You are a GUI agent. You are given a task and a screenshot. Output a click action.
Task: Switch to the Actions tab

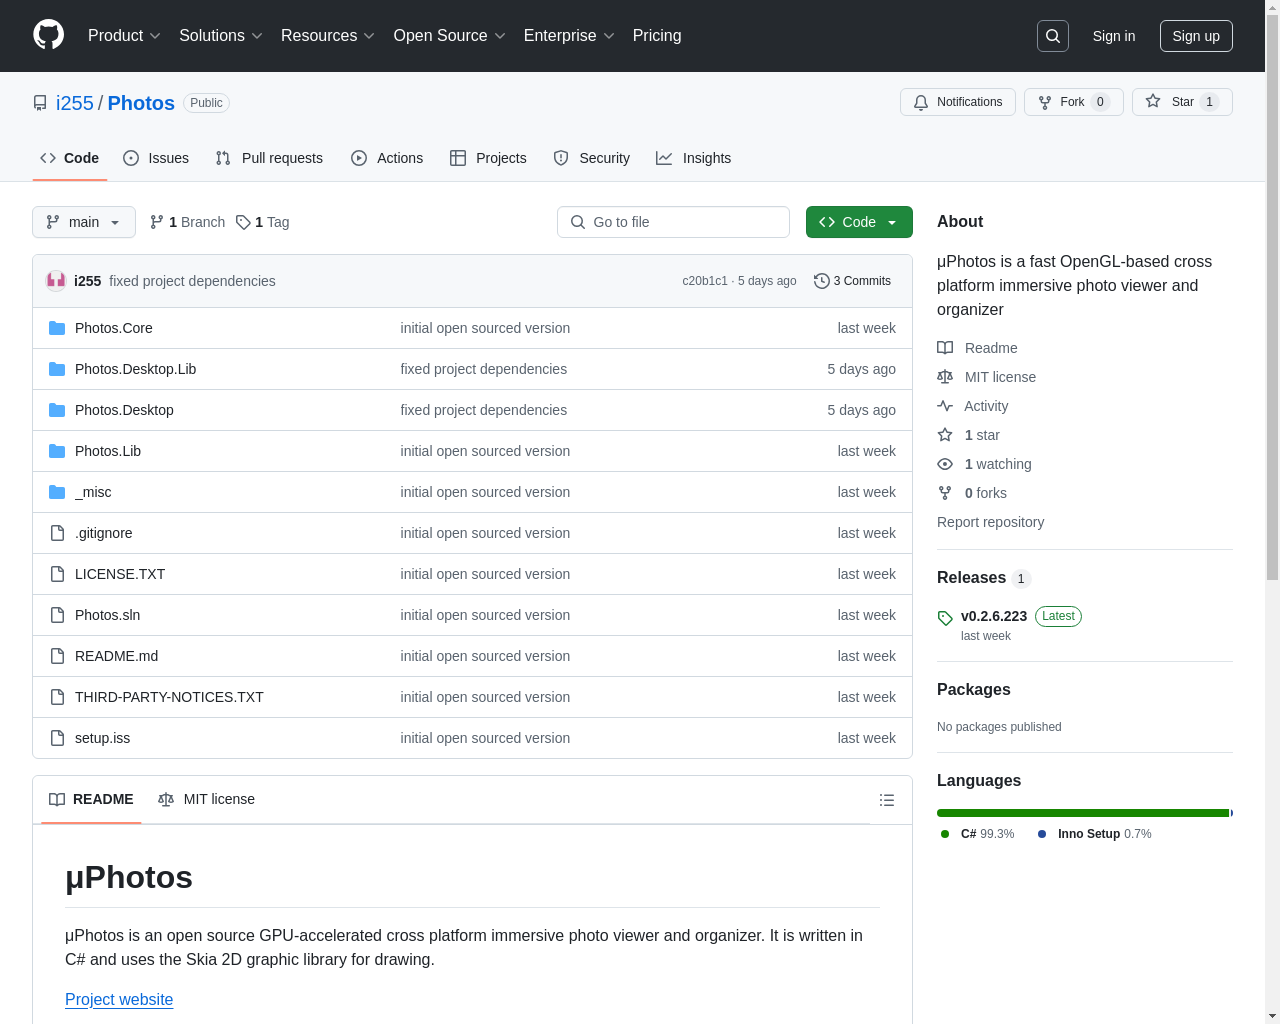(x=387, y=158)
